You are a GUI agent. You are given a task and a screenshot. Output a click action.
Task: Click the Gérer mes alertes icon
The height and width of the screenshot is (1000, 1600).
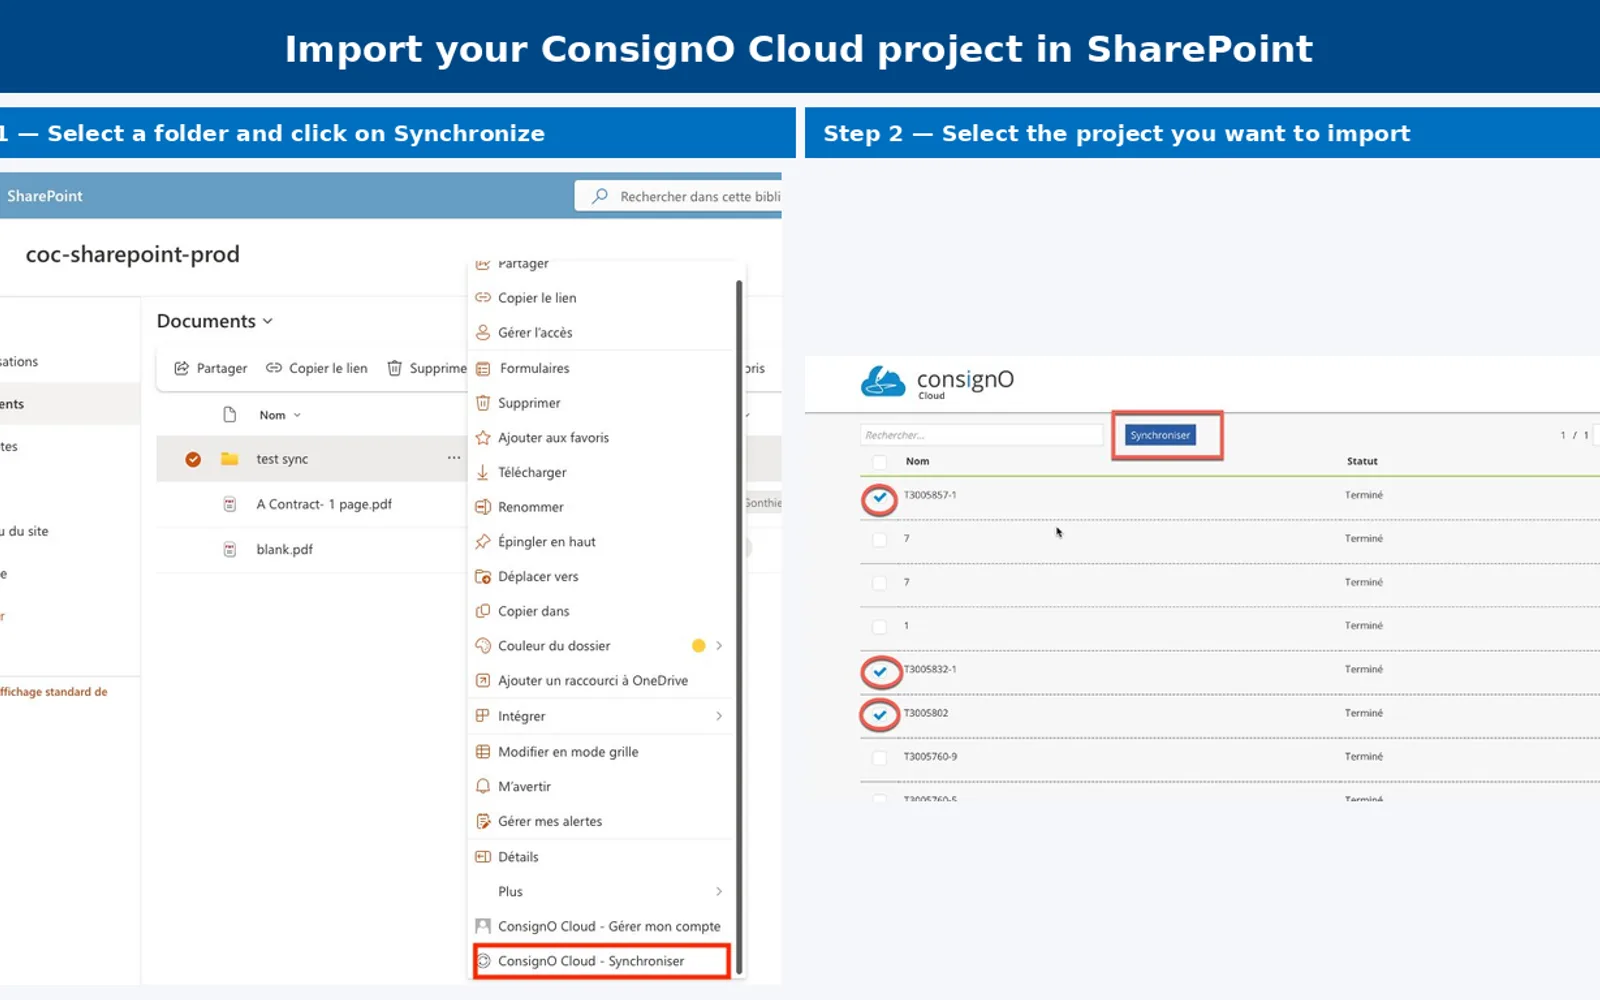tap(483, 821)
